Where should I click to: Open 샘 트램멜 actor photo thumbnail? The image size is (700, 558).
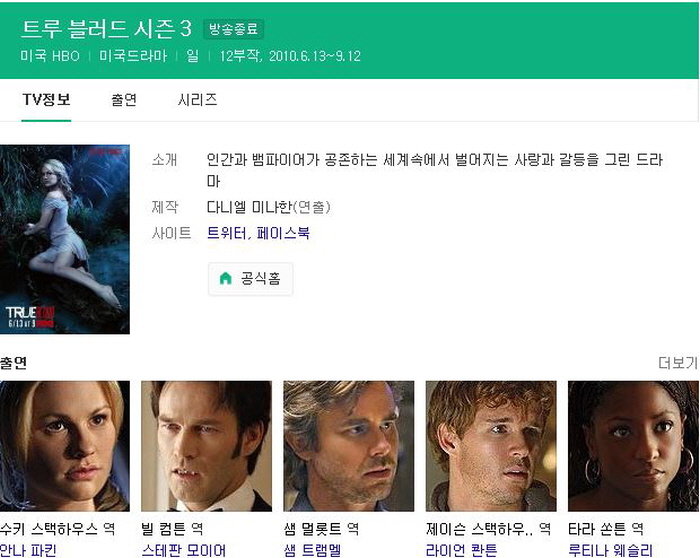click(x=349, y=446)
